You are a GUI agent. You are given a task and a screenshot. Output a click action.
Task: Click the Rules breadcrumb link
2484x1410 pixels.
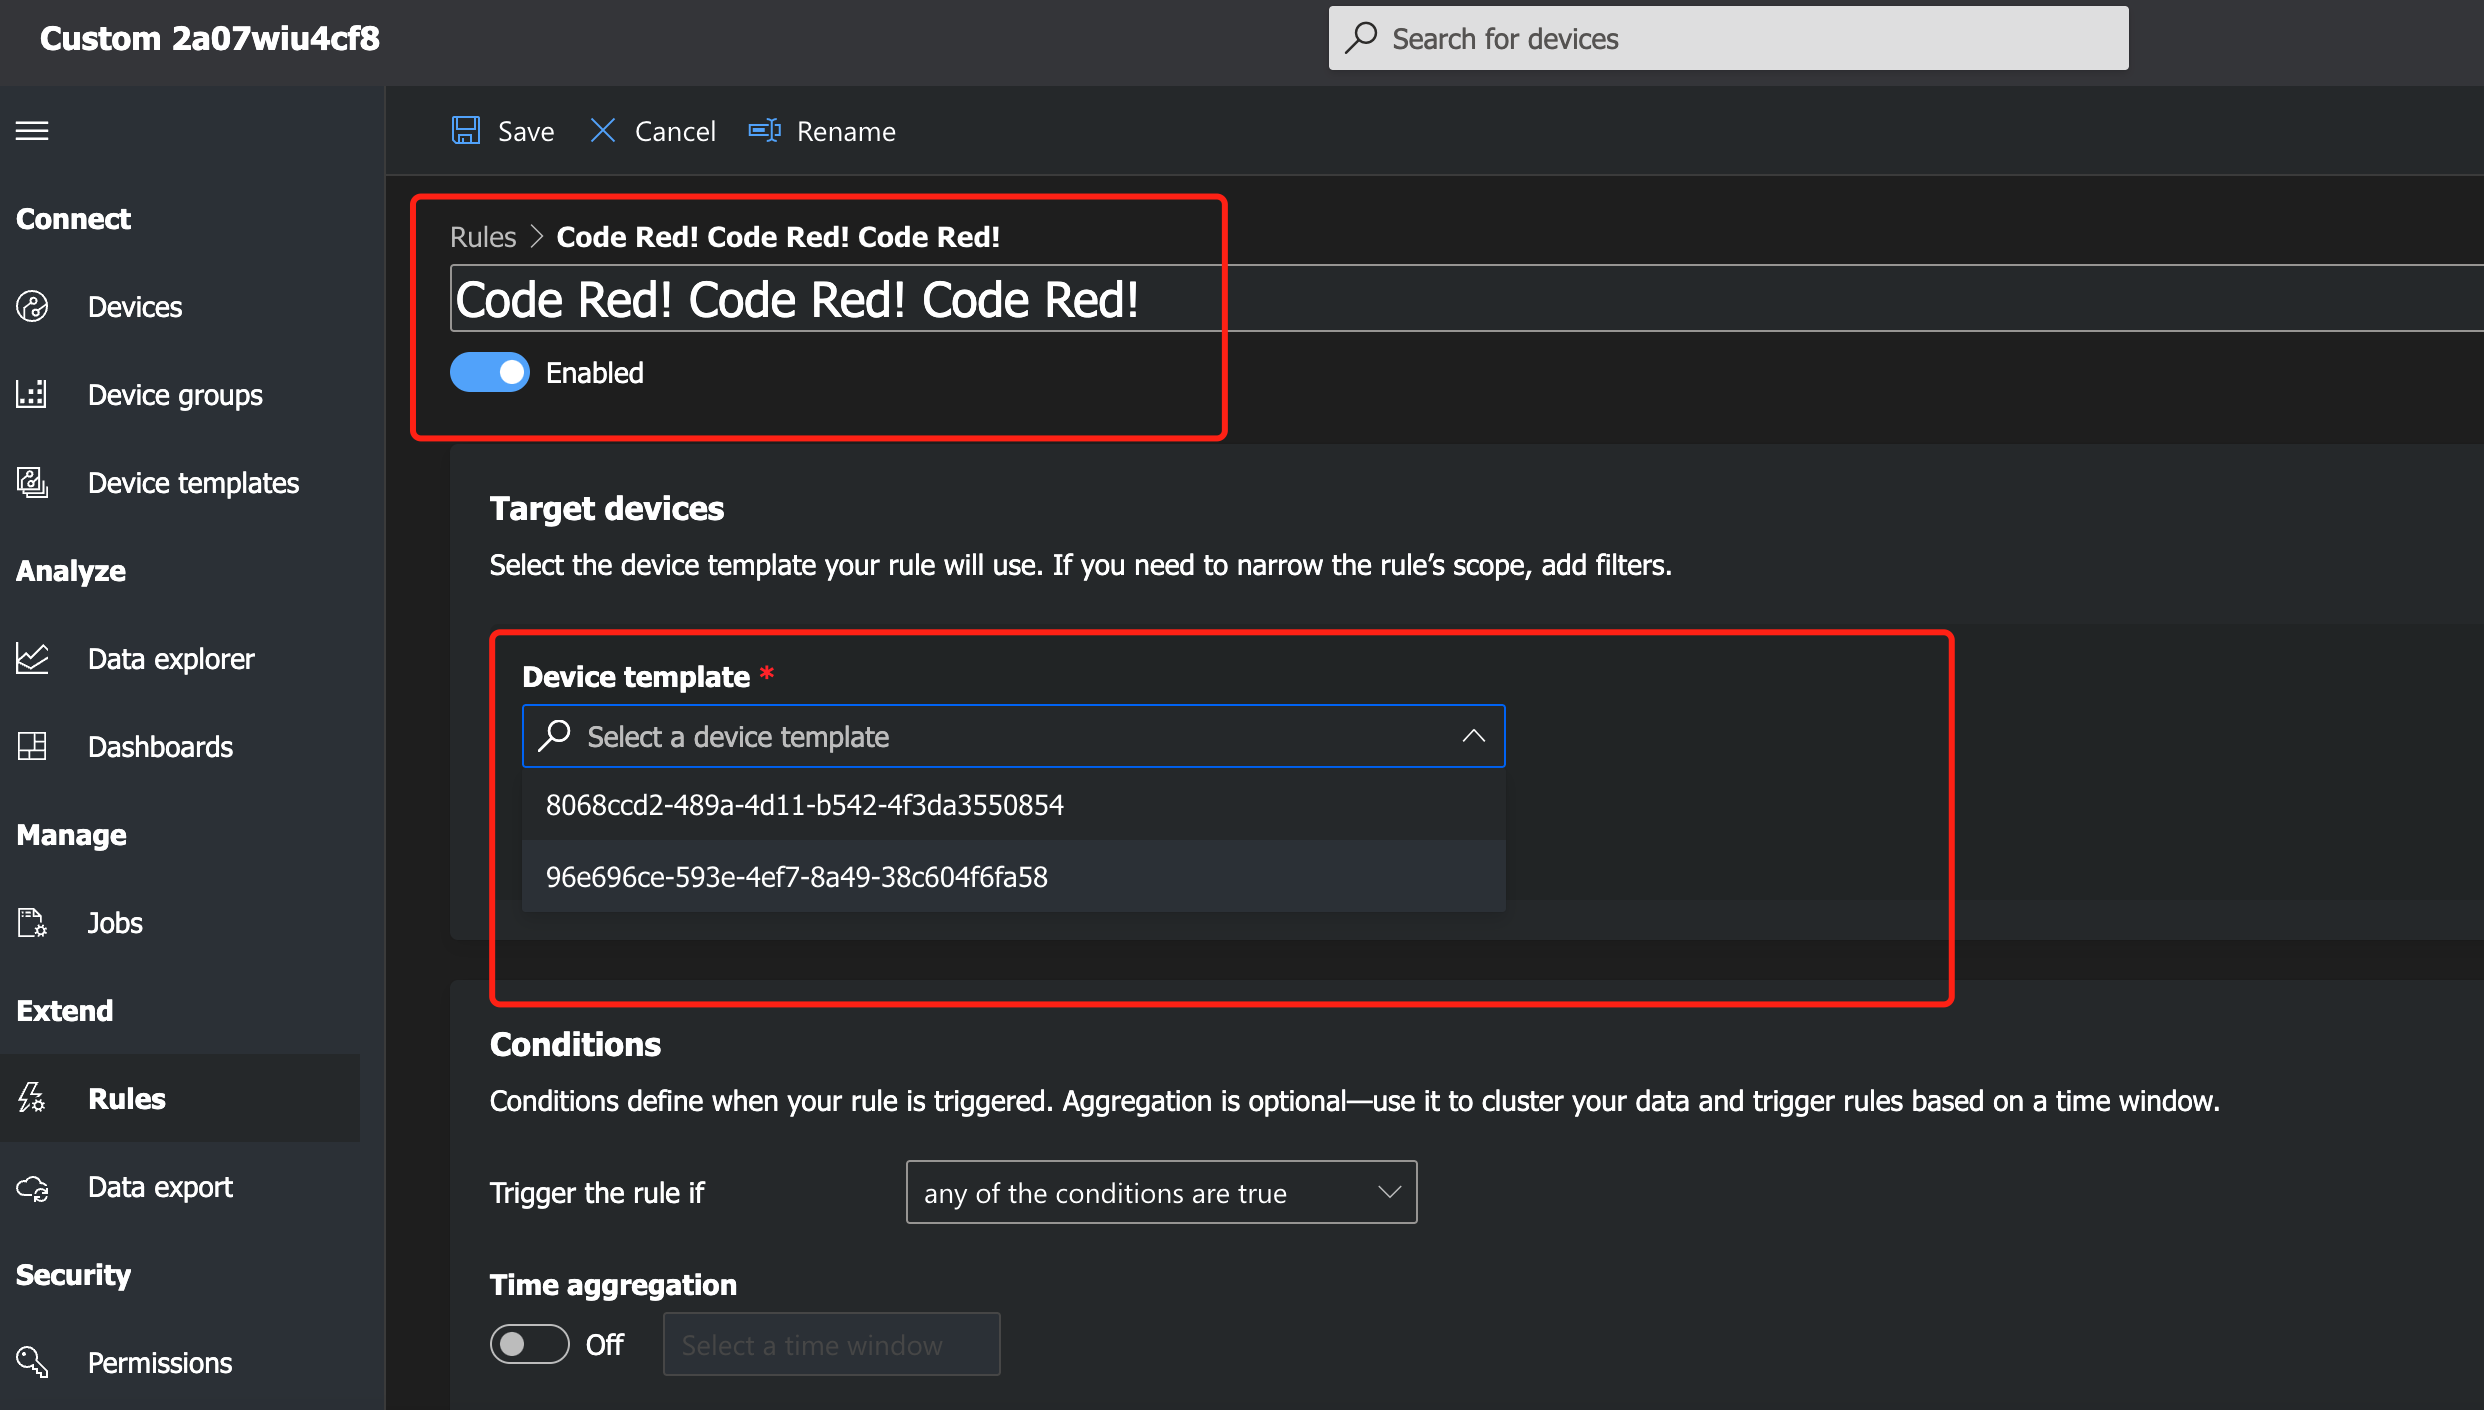tap(483, 237)
